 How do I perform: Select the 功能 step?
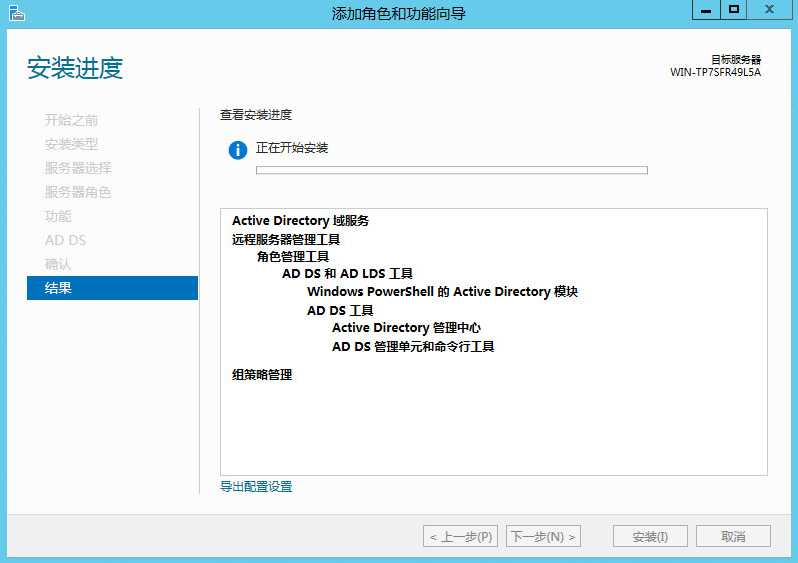click(58, 216)
